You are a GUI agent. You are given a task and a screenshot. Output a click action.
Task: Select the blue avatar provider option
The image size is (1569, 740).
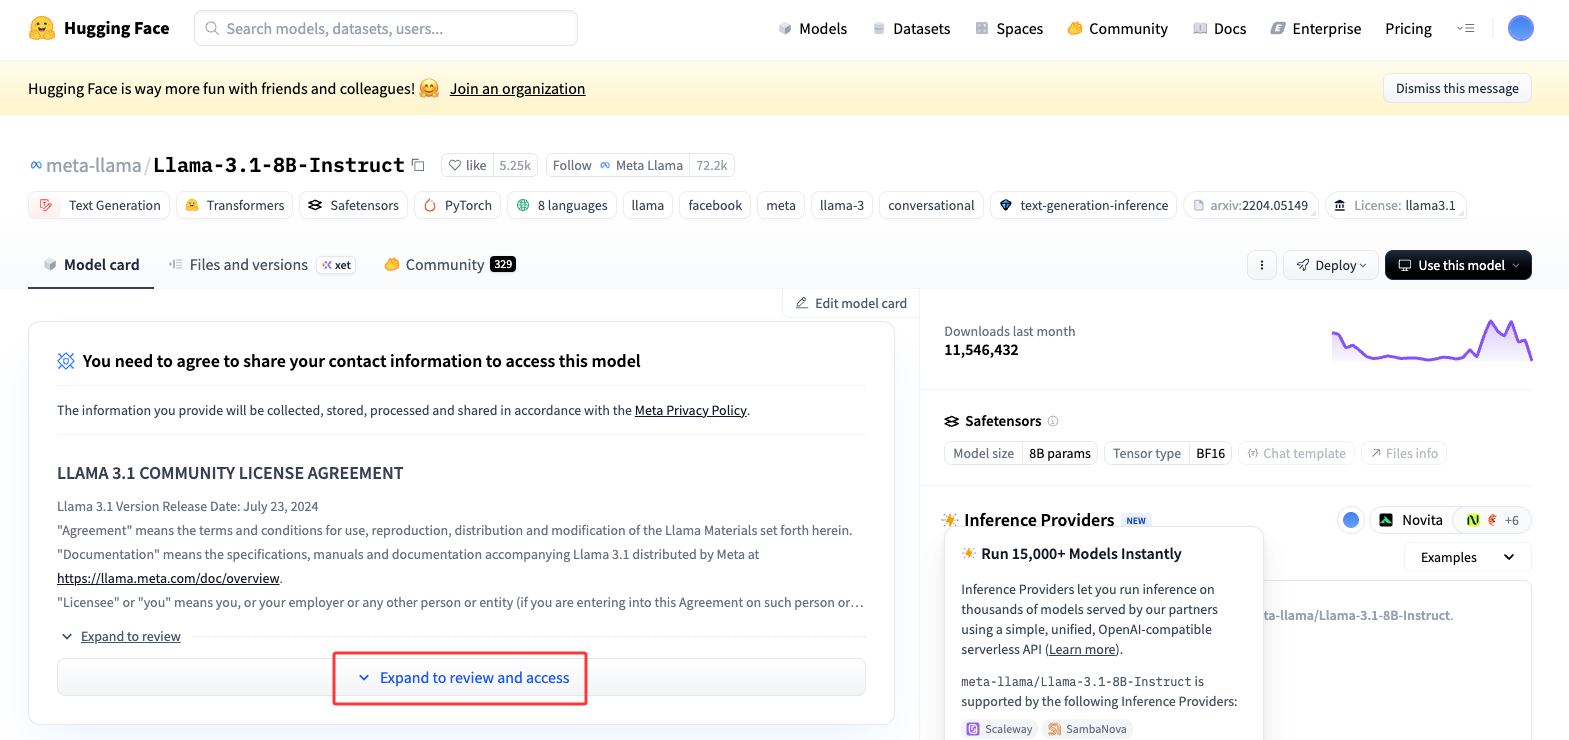tap(1351, 520)
